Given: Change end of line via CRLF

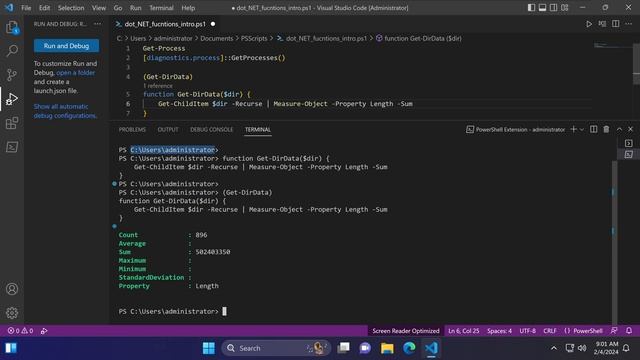Looking at the screenshot, I should [550, 331].
